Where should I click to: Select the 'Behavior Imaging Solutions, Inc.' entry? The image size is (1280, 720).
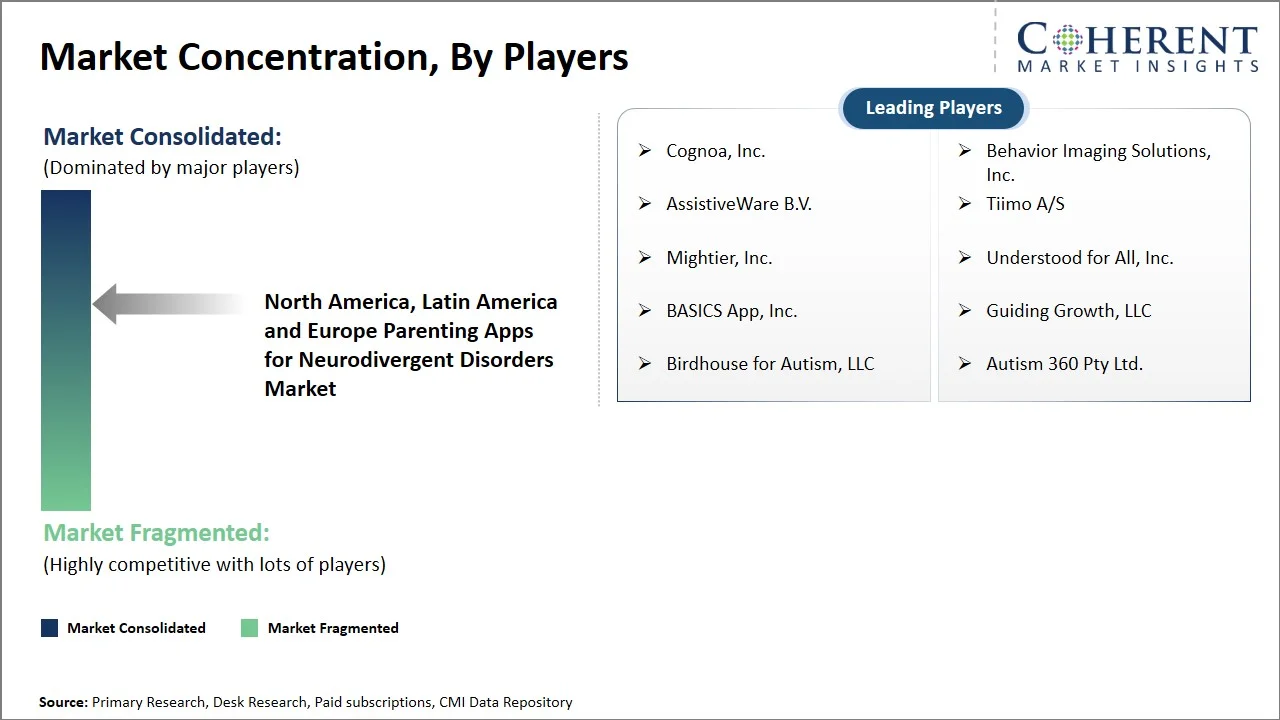coord(1098,163)
